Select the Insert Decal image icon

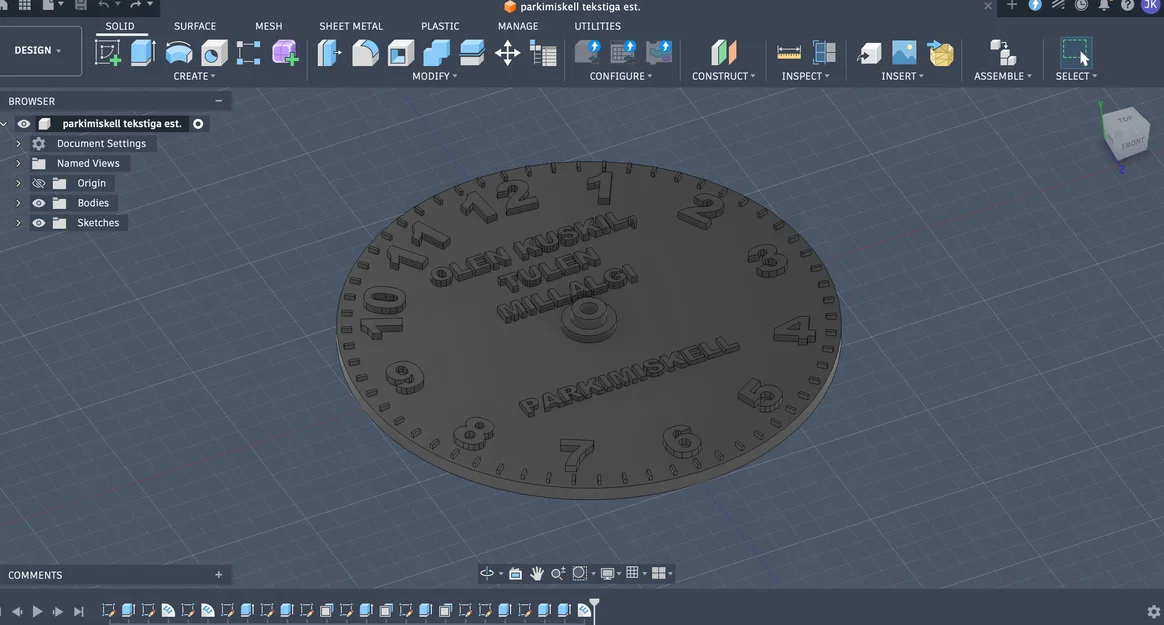tap(903, 53)
